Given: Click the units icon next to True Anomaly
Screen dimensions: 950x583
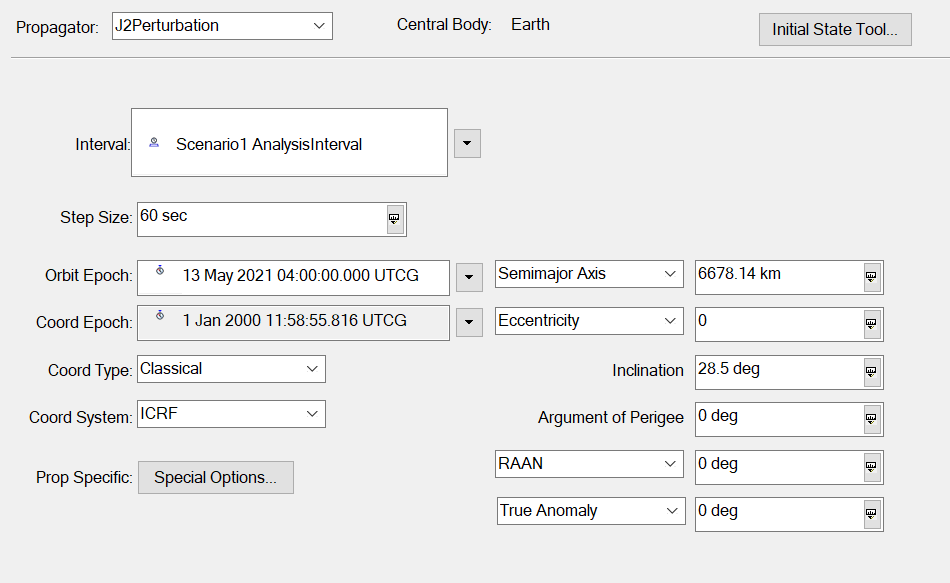Looking at the screenshot, I should [869, 514].
